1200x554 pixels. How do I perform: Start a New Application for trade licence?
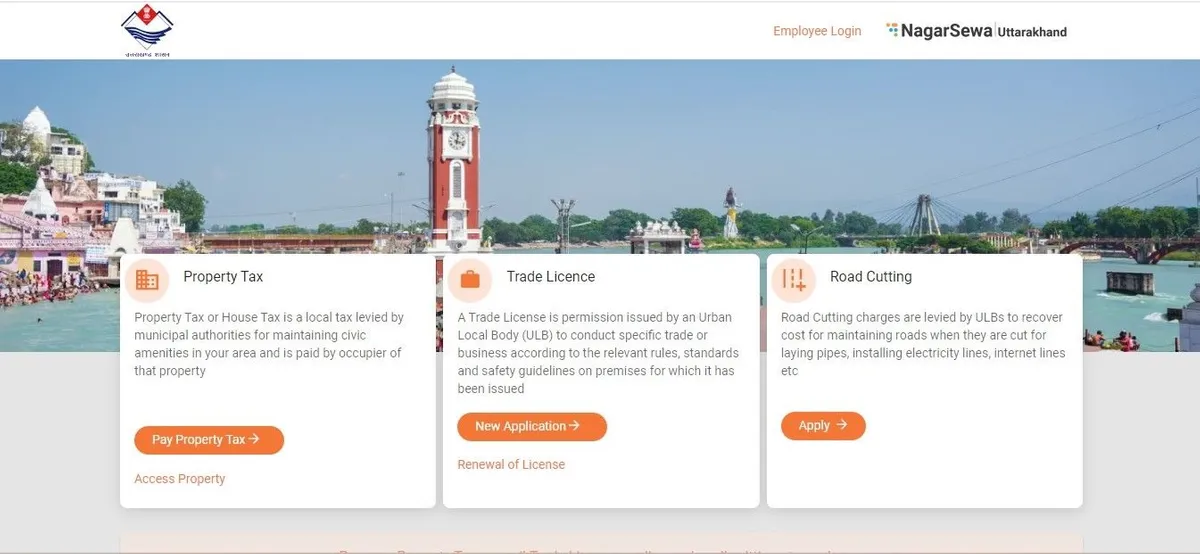(x=532, y=426)
